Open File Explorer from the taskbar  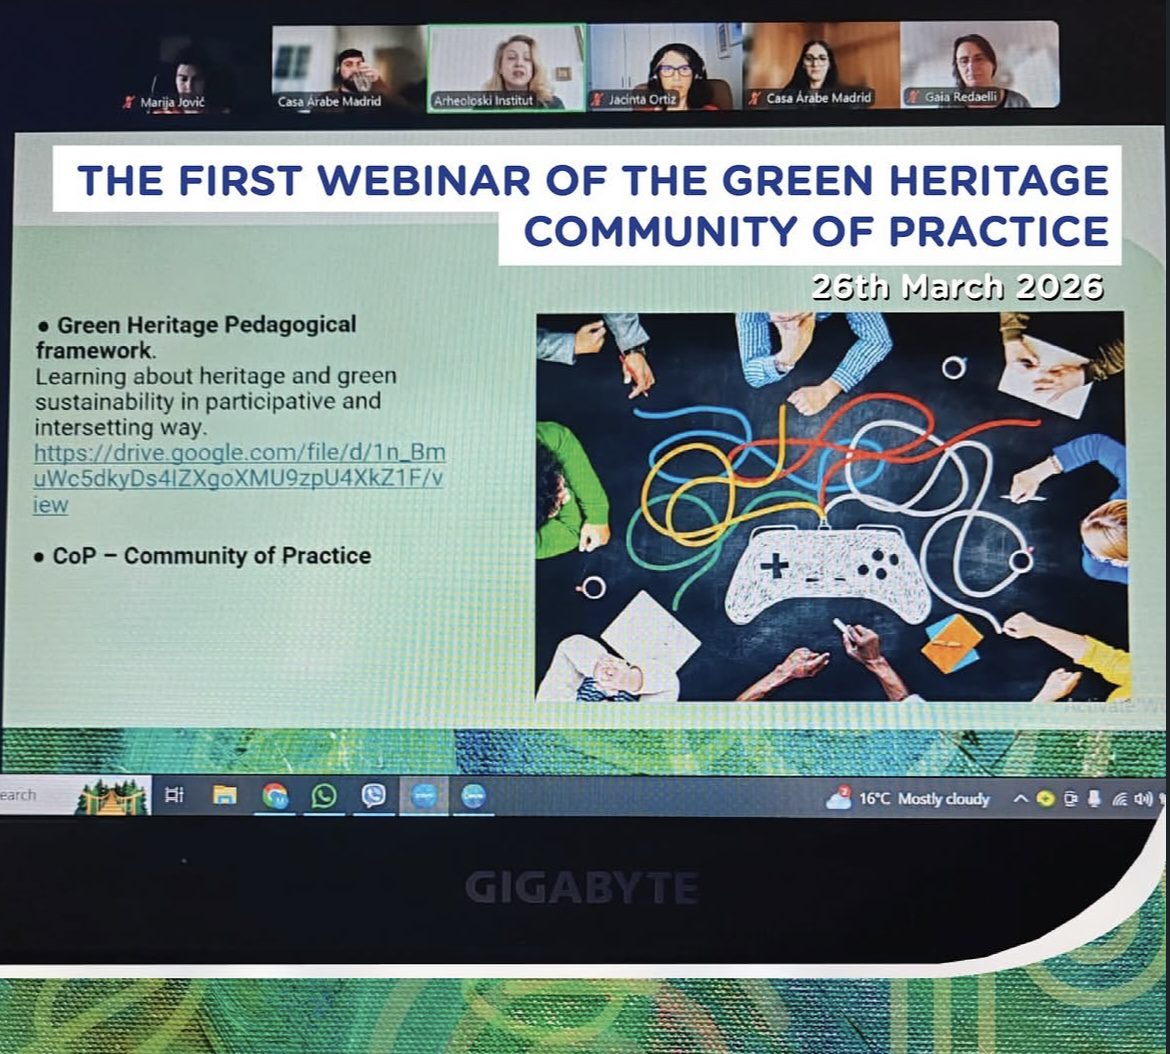[225, 796]
